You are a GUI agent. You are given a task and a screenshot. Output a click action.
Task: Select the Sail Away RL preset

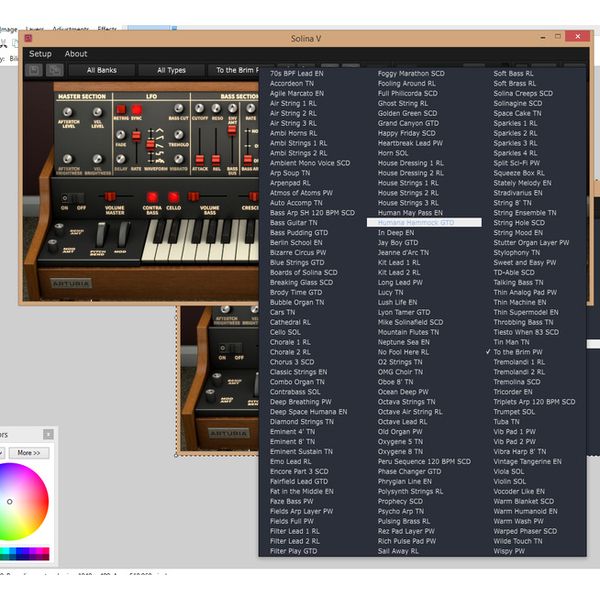tap(398, 551)
